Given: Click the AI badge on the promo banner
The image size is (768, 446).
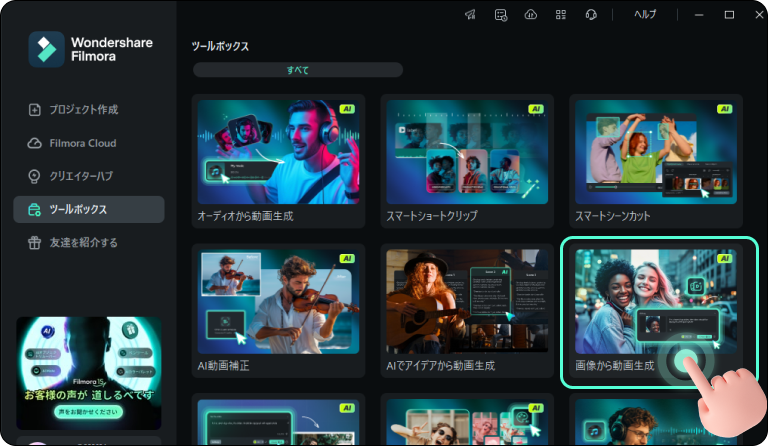Looking at the screenshot, I should pyautogui.click(x=48, y=333).
